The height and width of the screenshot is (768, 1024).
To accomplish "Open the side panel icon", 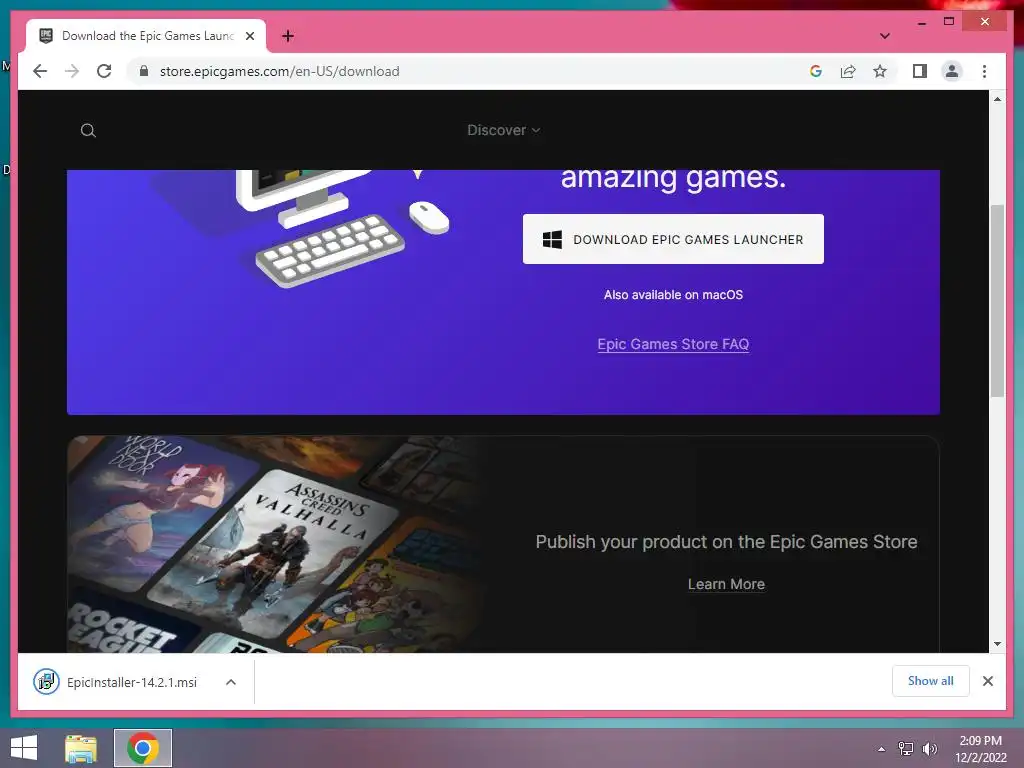I will pyautogui.click(x=920, y=71).
